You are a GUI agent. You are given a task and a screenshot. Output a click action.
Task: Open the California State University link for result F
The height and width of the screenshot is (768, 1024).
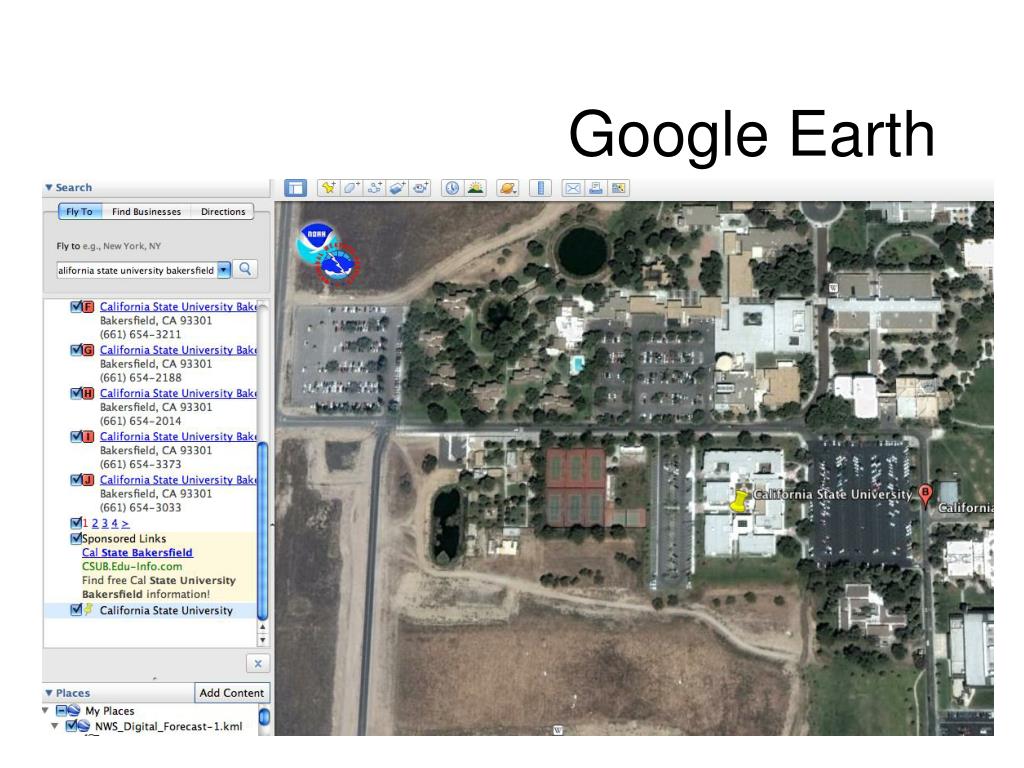pyautogui.click(x=178, y=306)
